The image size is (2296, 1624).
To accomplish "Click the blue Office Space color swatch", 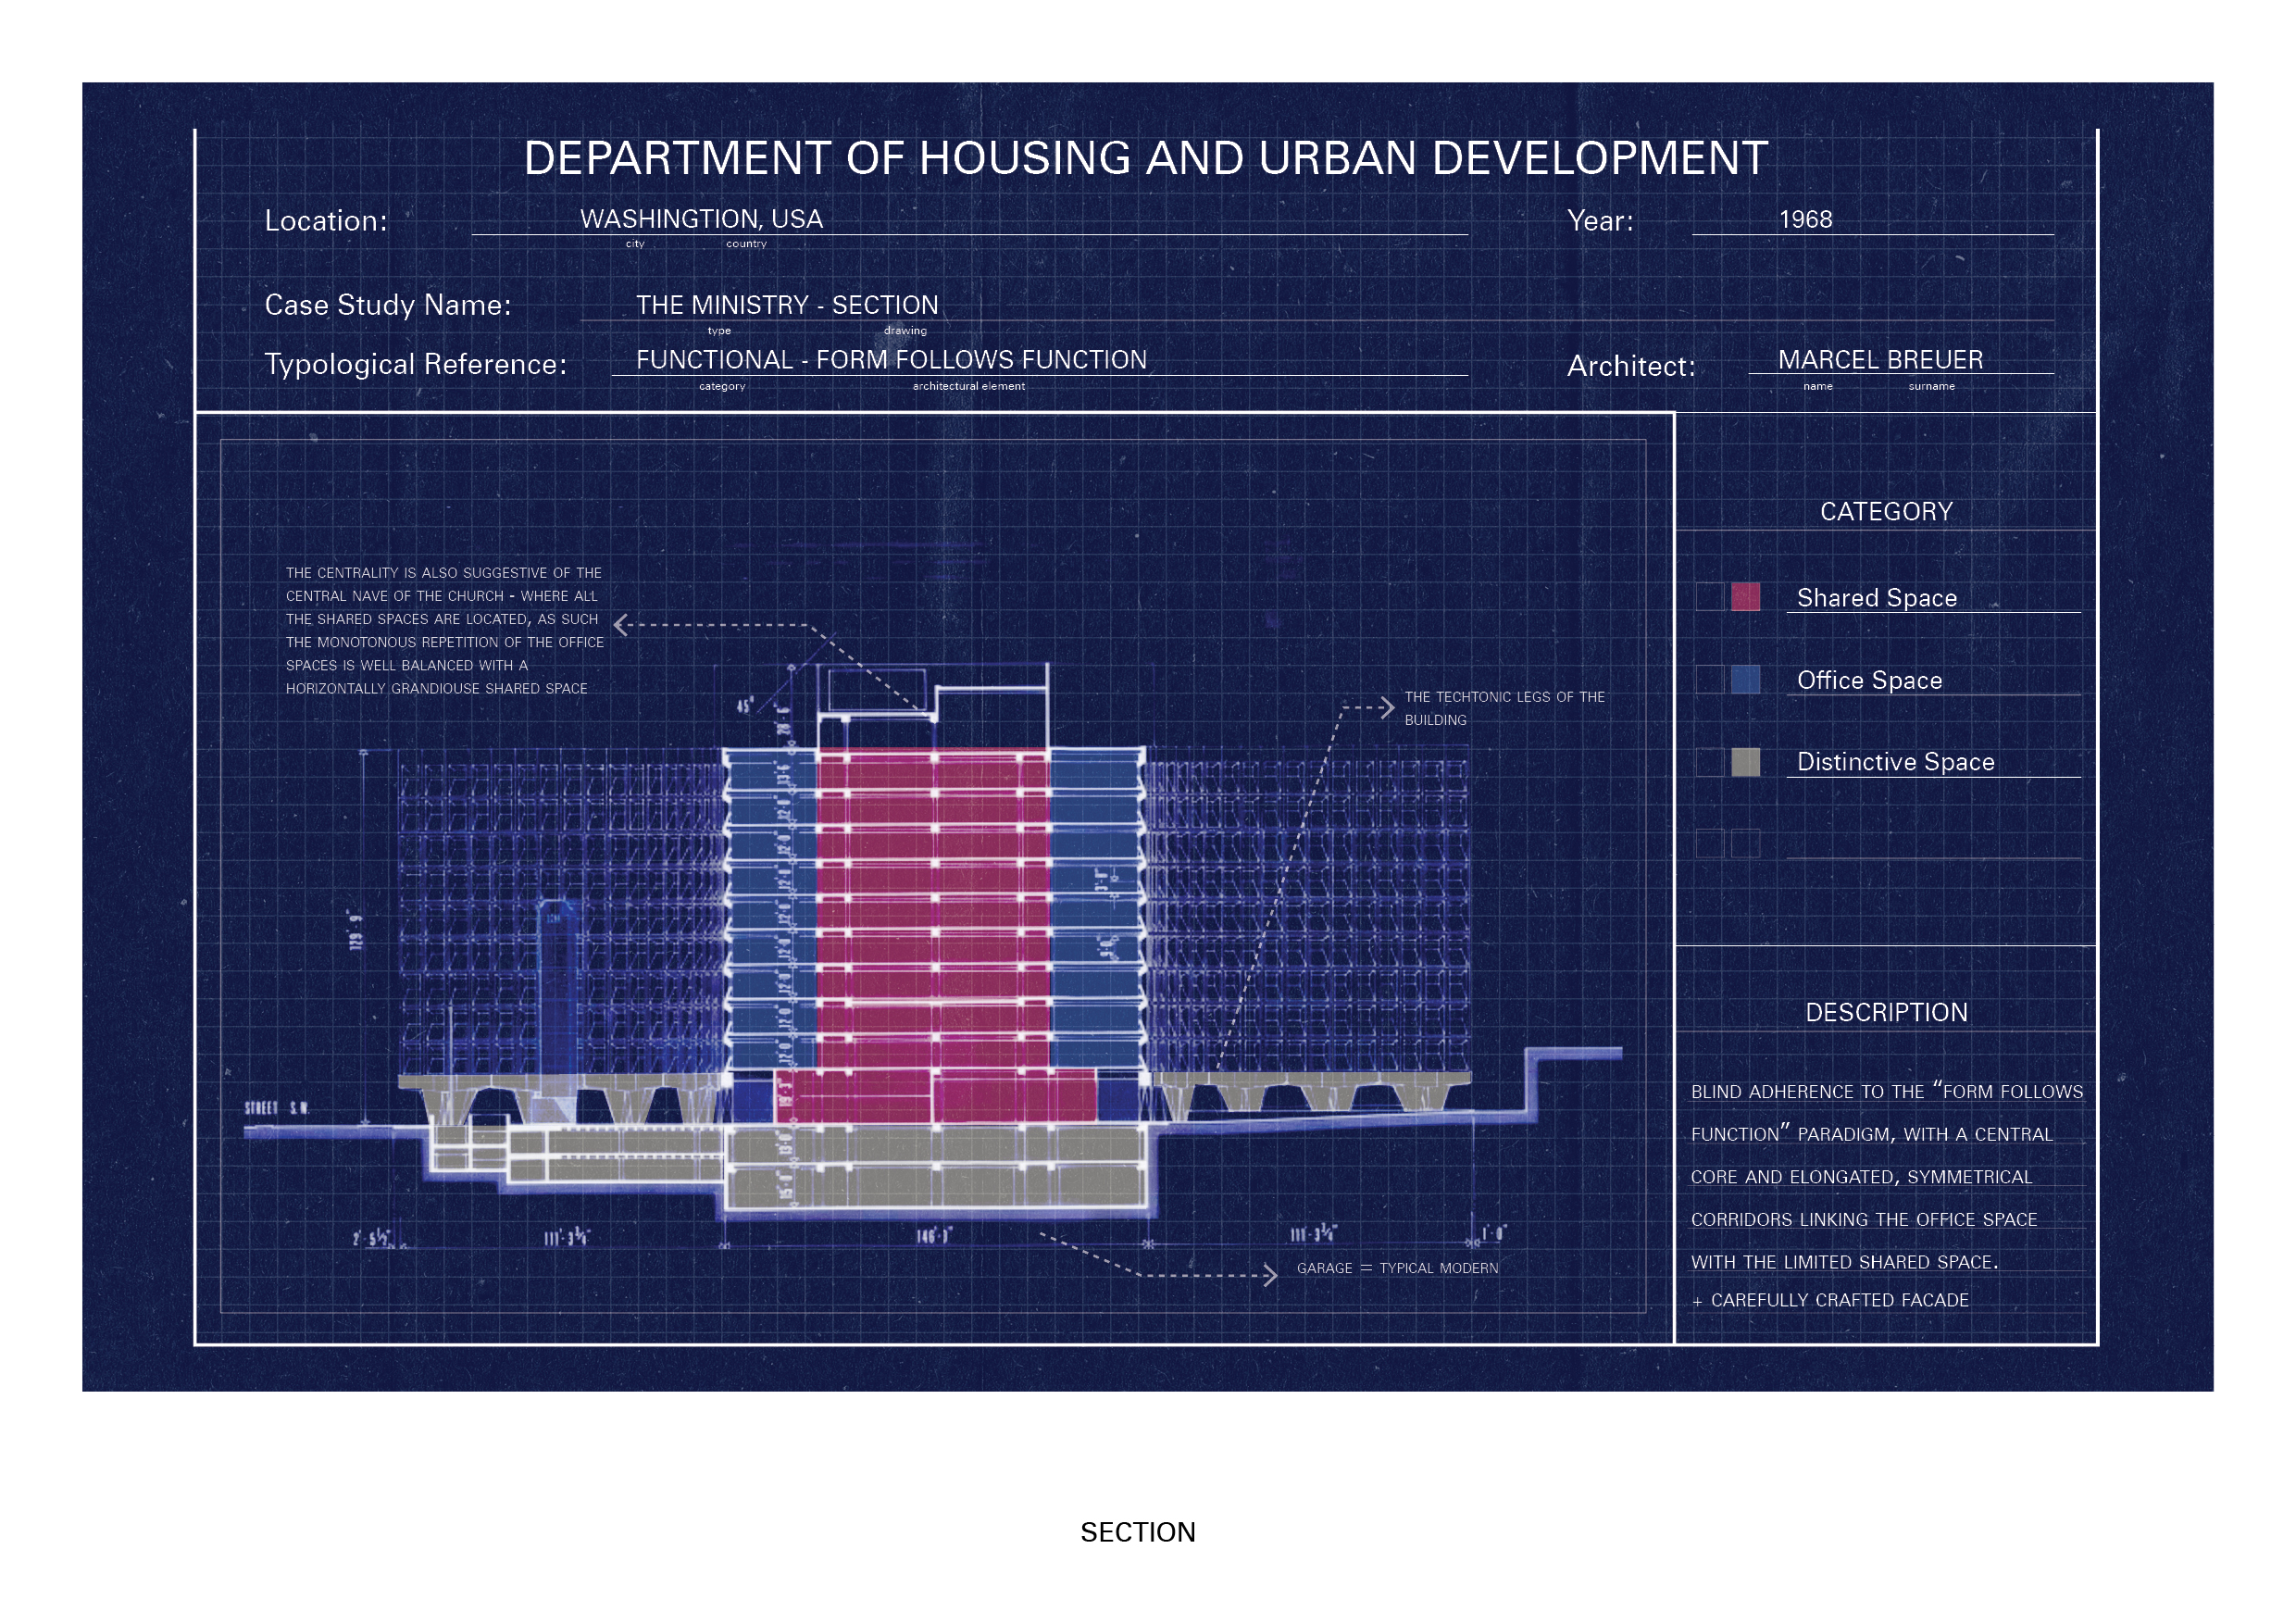I will (x=1746, y=680).
